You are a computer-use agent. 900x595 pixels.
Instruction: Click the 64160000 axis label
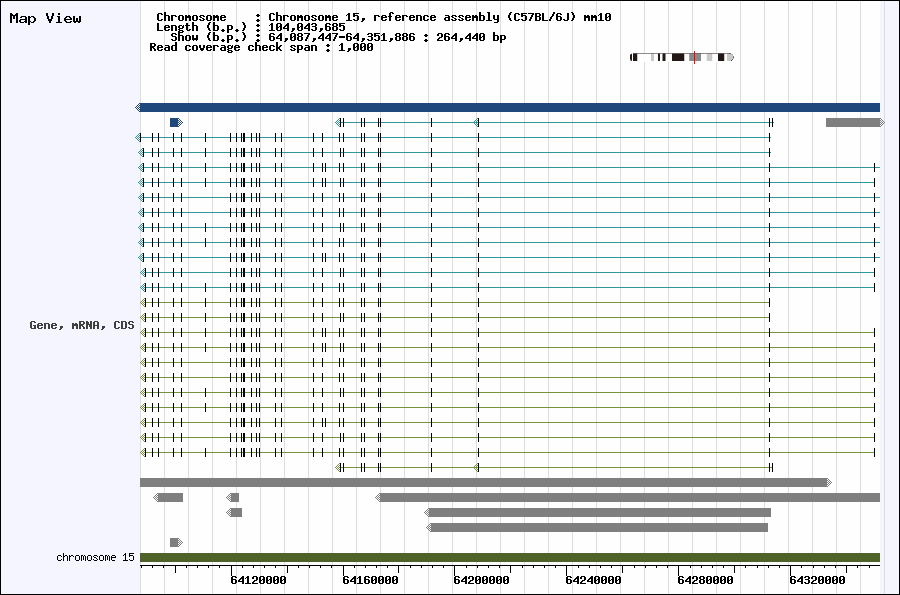tap(370, 580)
